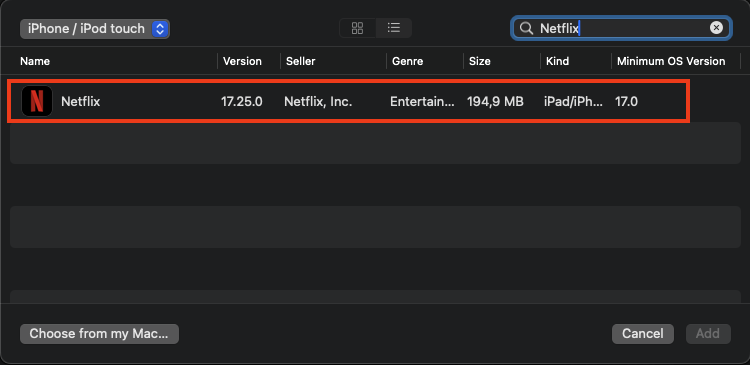The height and width of the screenshot is (365, 750).
Task: Sort by the Size column header
Action: pyautogui.click(x=480, y=61)
